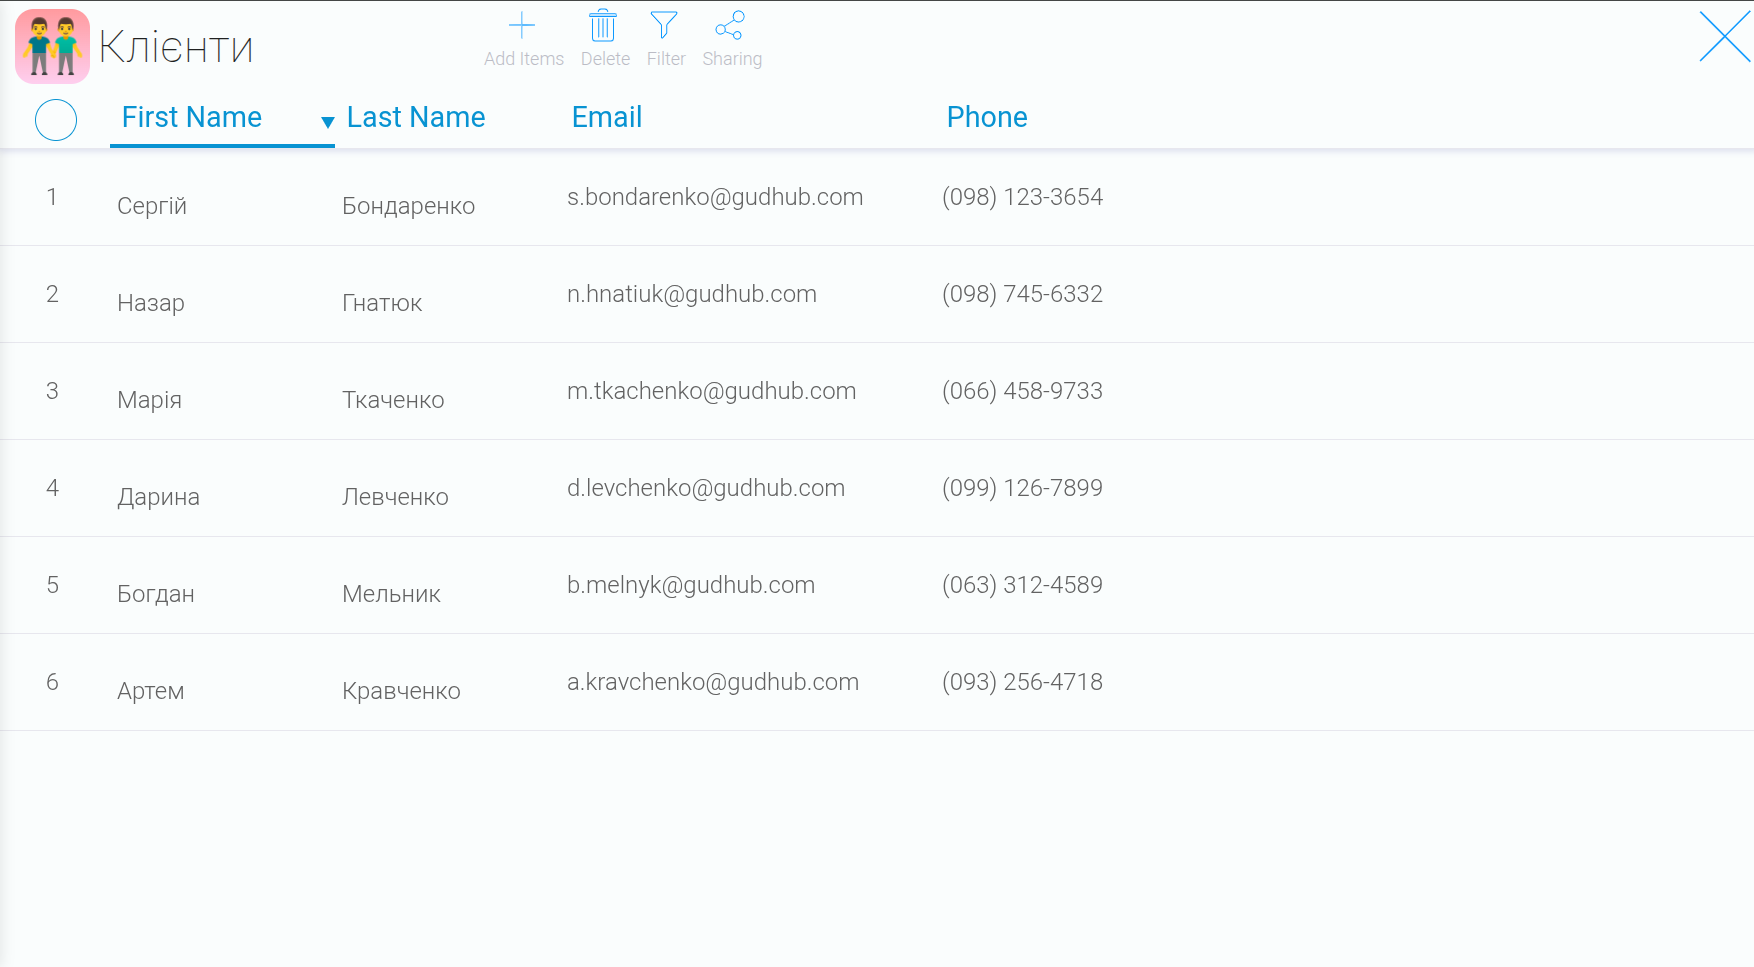Image resolution: width=1754 pixels, height=967 pixels.
Task: Click email m.tkachenko@gudhub.com
Action: 712,391
